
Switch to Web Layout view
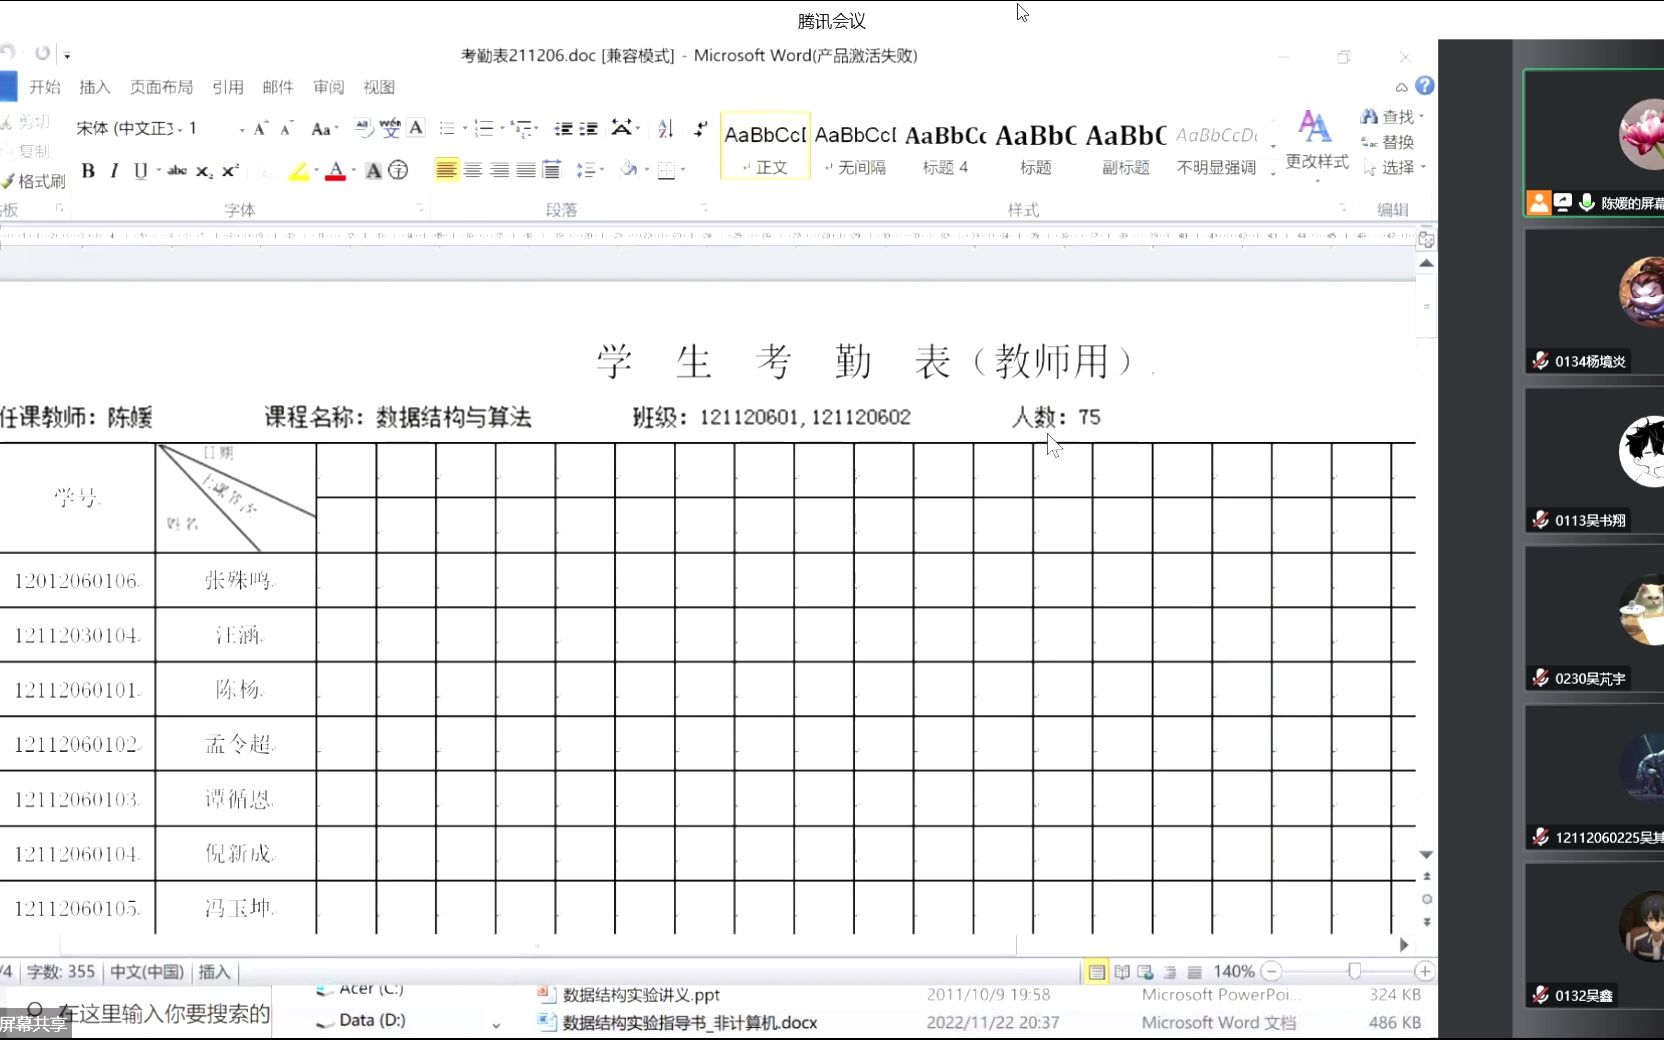tap(1146, 972)
